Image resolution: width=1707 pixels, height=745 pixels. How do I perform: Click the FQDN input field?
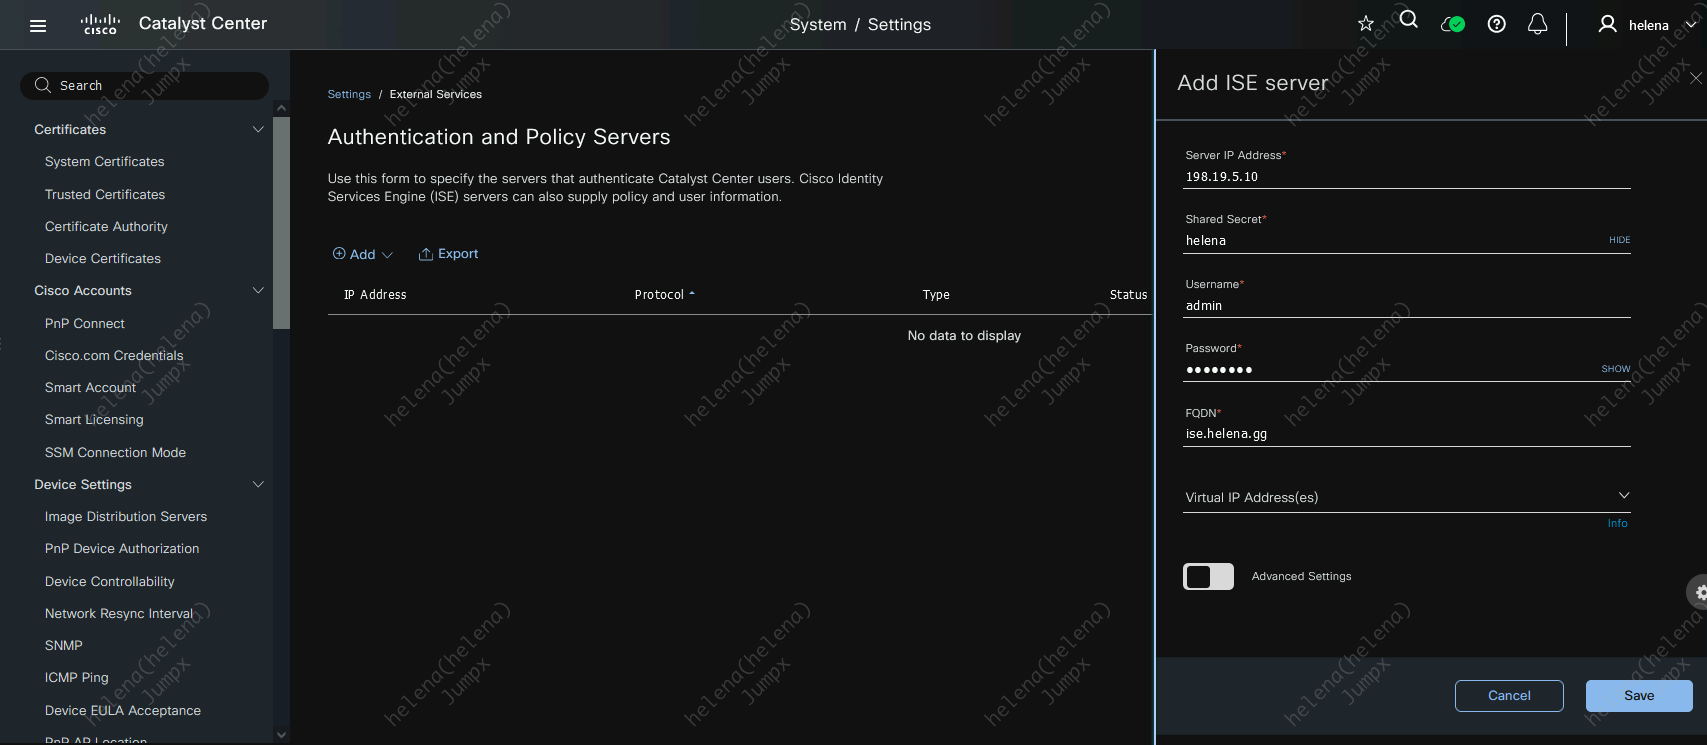pyautogui.click(x=1405, y=434)
